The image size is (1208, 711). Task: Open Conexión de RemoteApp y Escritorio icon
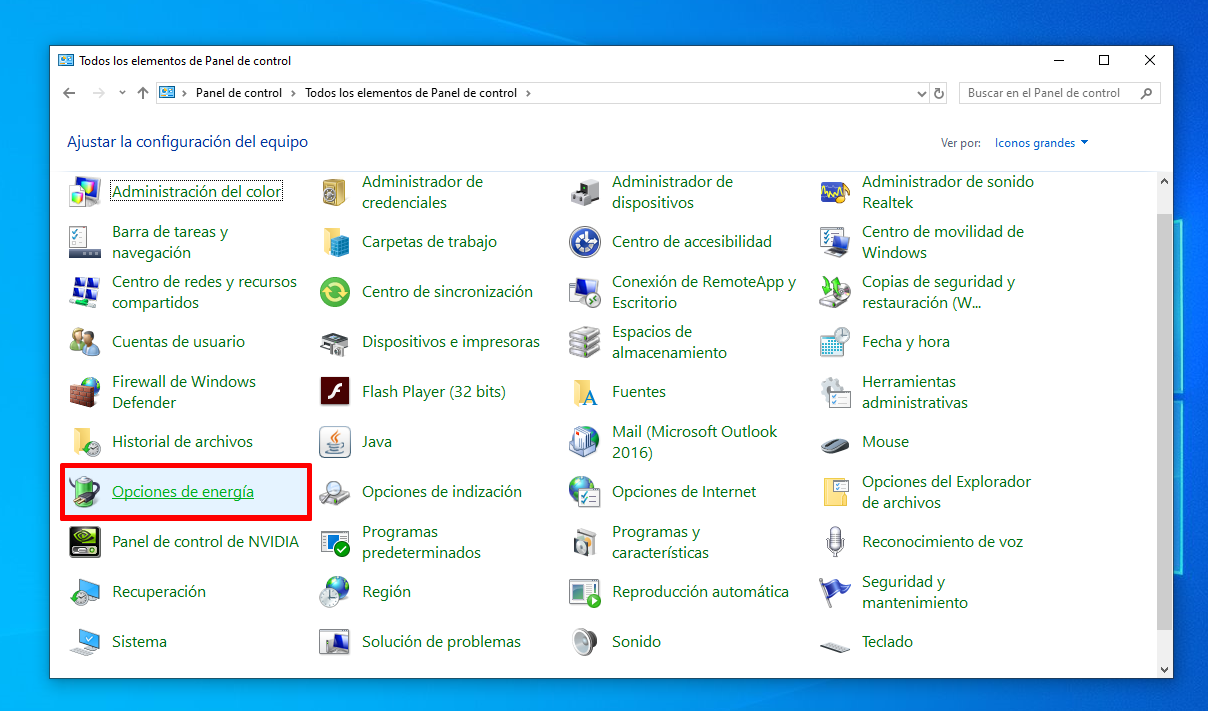click(584, 291)
